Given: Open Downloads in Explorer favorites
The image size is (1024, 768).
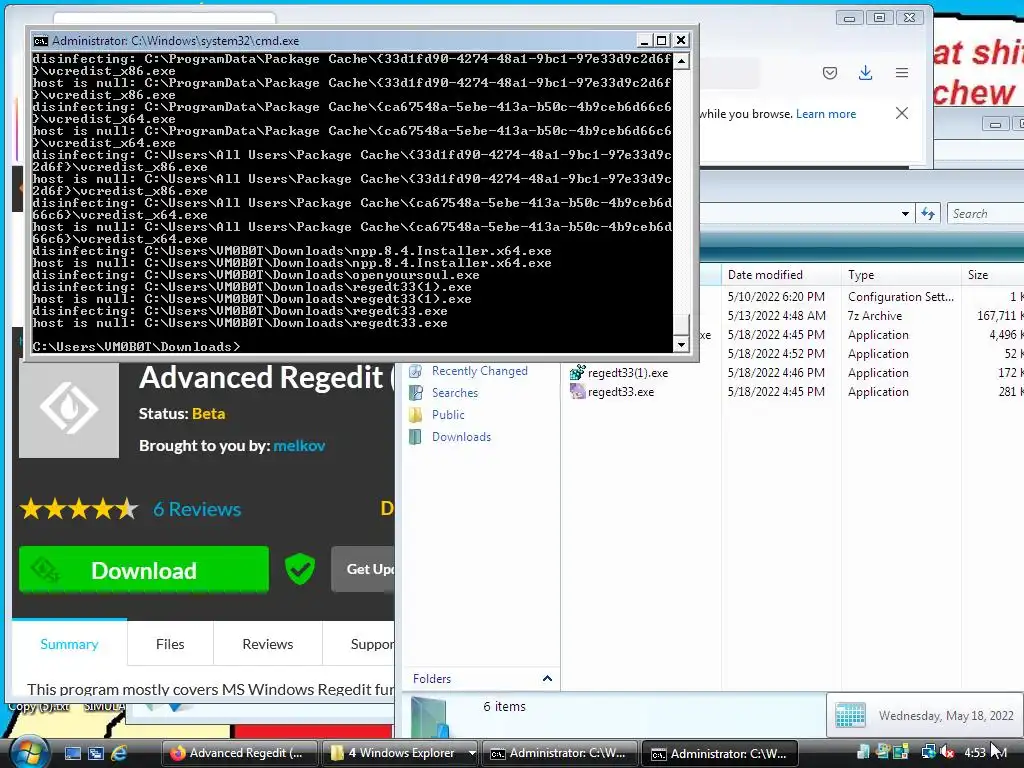Looking at the screenshot, I should (x=461, y=437).
